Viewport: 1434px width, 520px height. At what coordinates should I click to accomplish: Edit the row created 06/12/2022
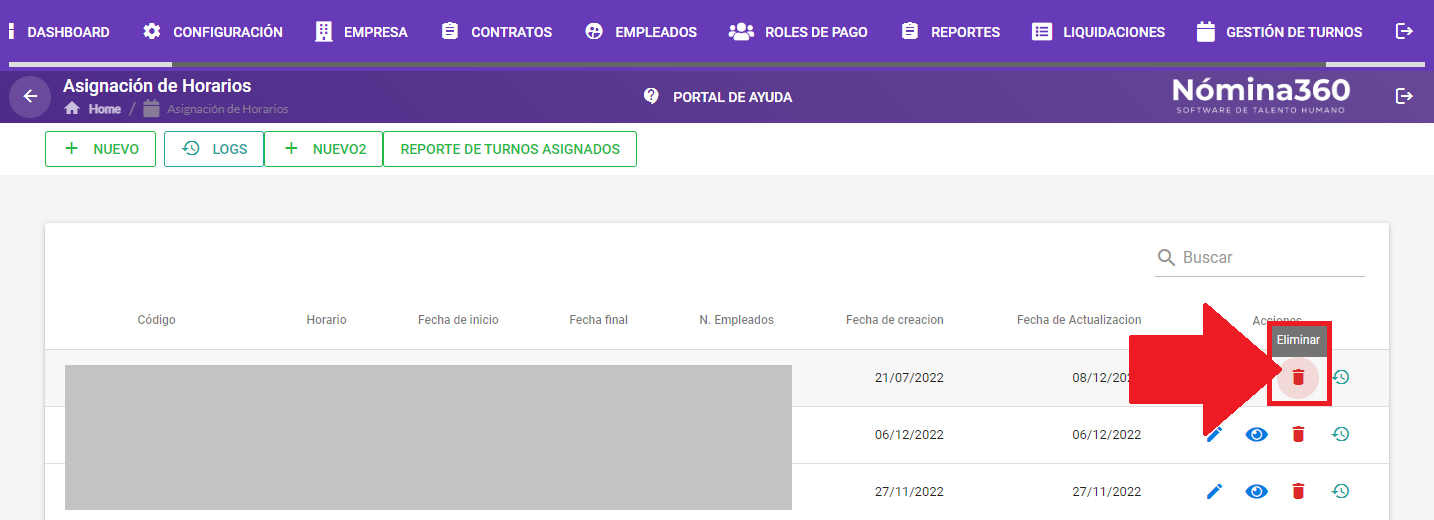[x=1214, y=434]
